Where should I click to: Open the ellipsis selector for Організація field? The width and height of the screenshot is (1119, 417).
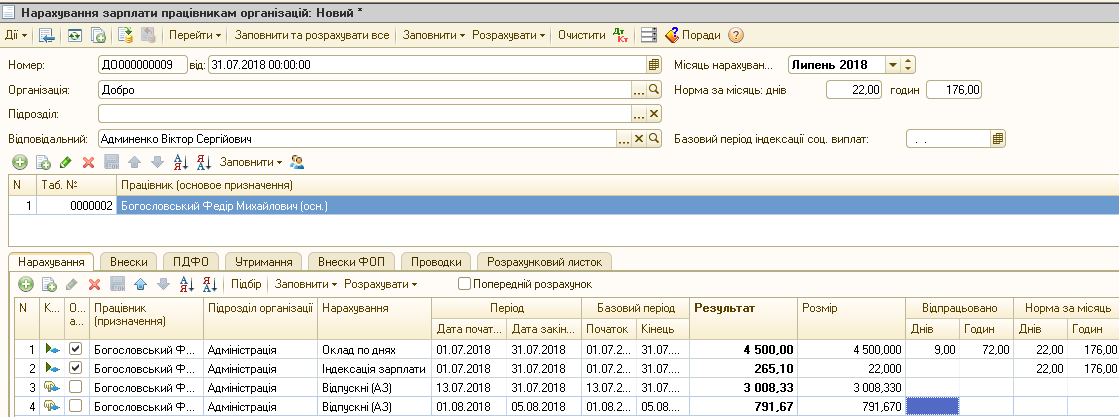(639, 90)
